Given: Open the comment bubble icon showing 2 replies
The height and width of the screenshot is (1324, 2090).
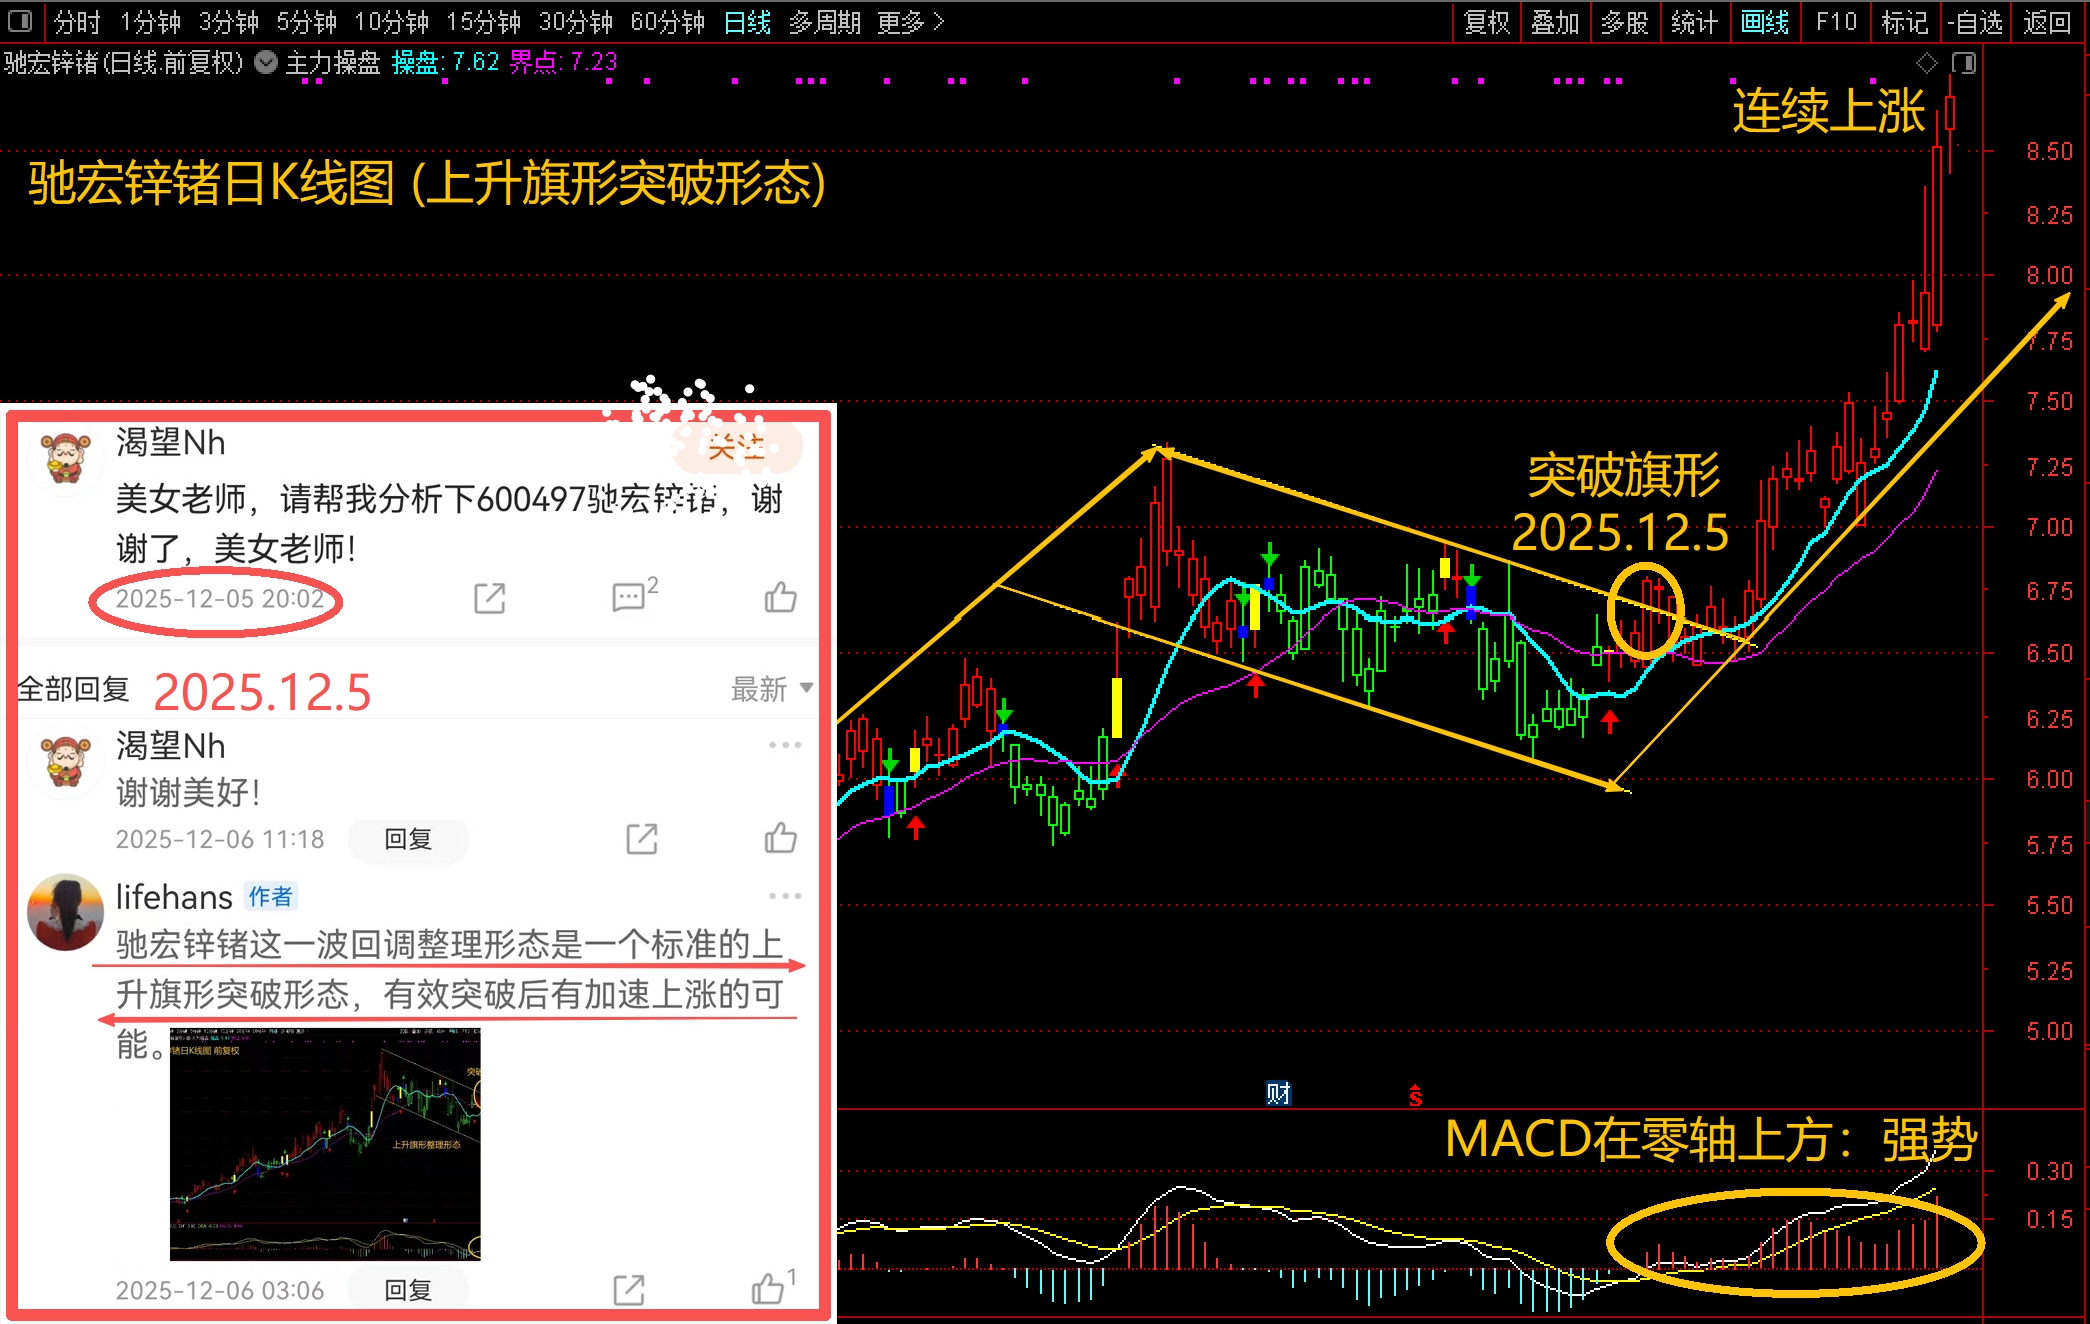Looking at the screenshot, I should click(628, 597).
